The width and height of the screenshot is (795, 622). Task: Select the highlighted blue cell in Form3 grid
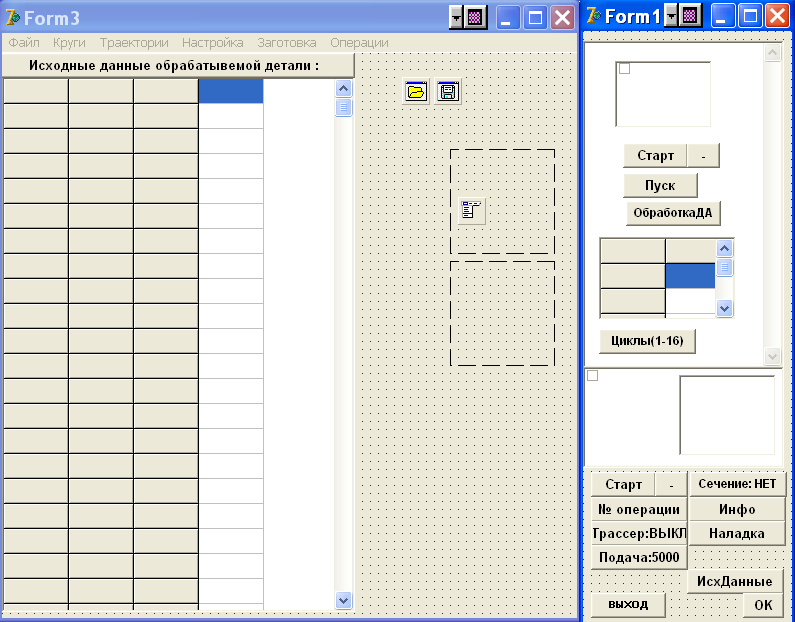tap(231, 91)
